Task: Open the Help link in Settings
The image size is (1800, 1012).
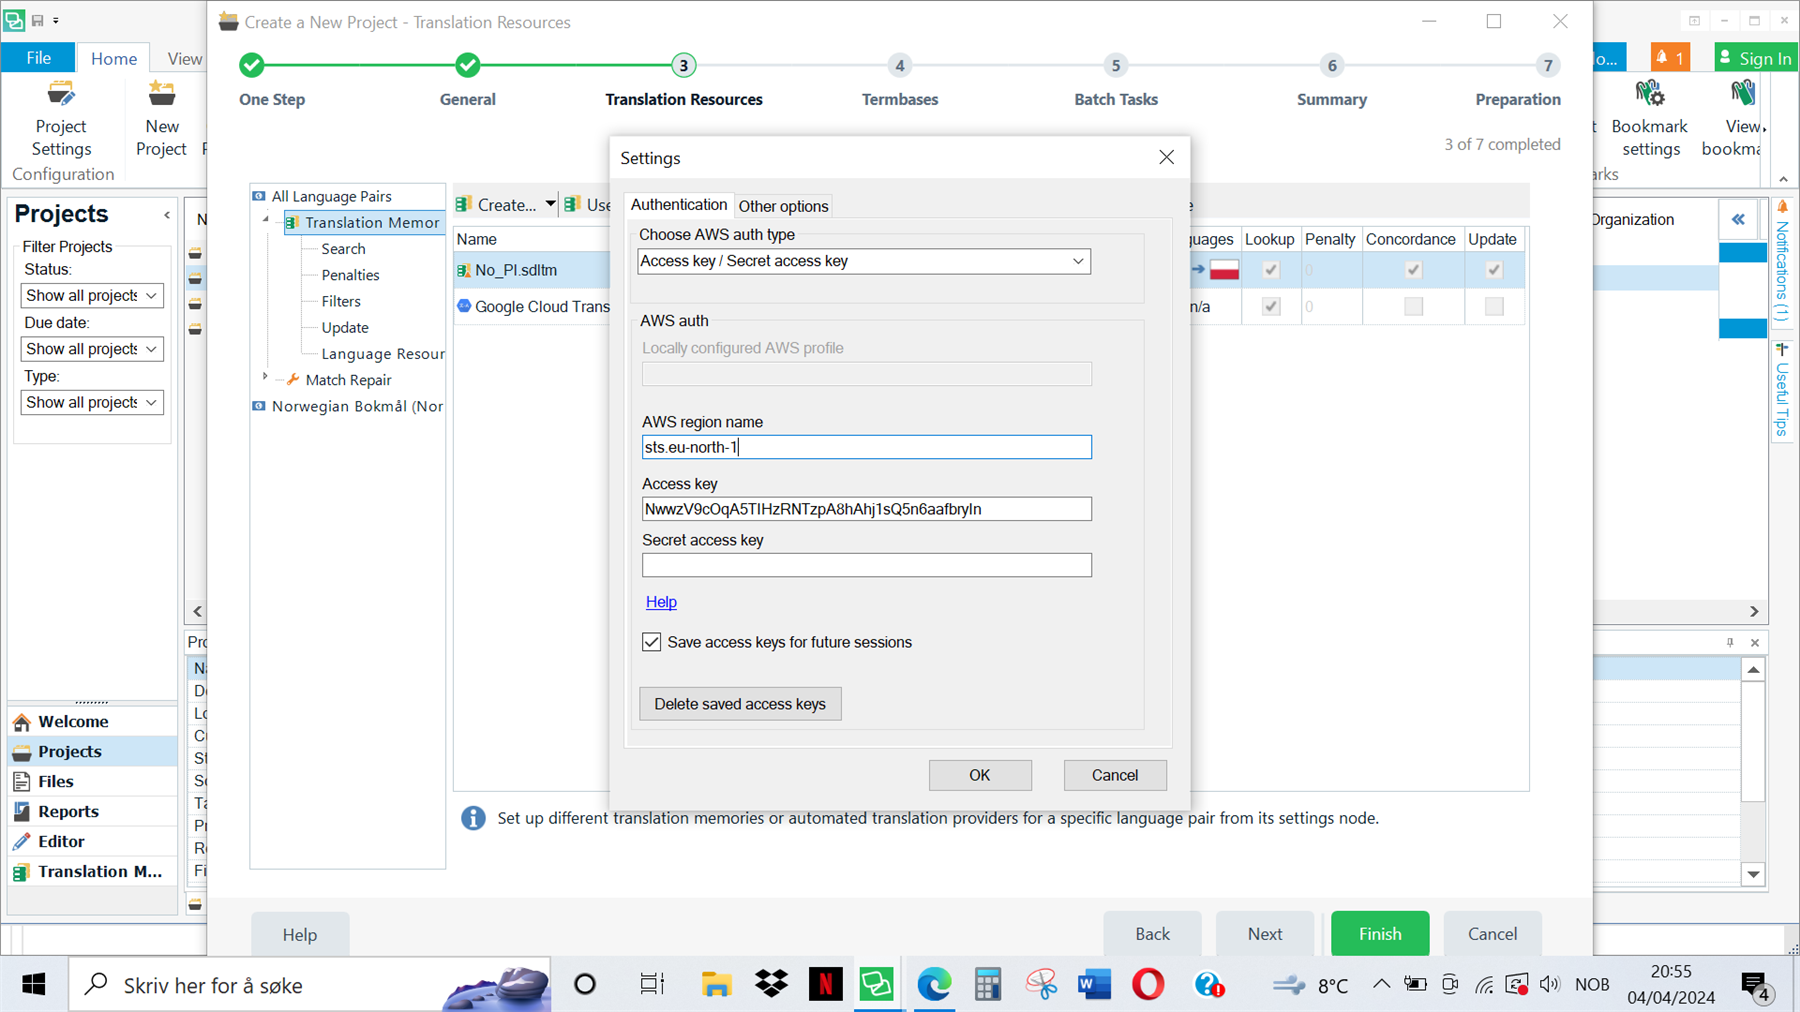Action: tap(661, 602)
